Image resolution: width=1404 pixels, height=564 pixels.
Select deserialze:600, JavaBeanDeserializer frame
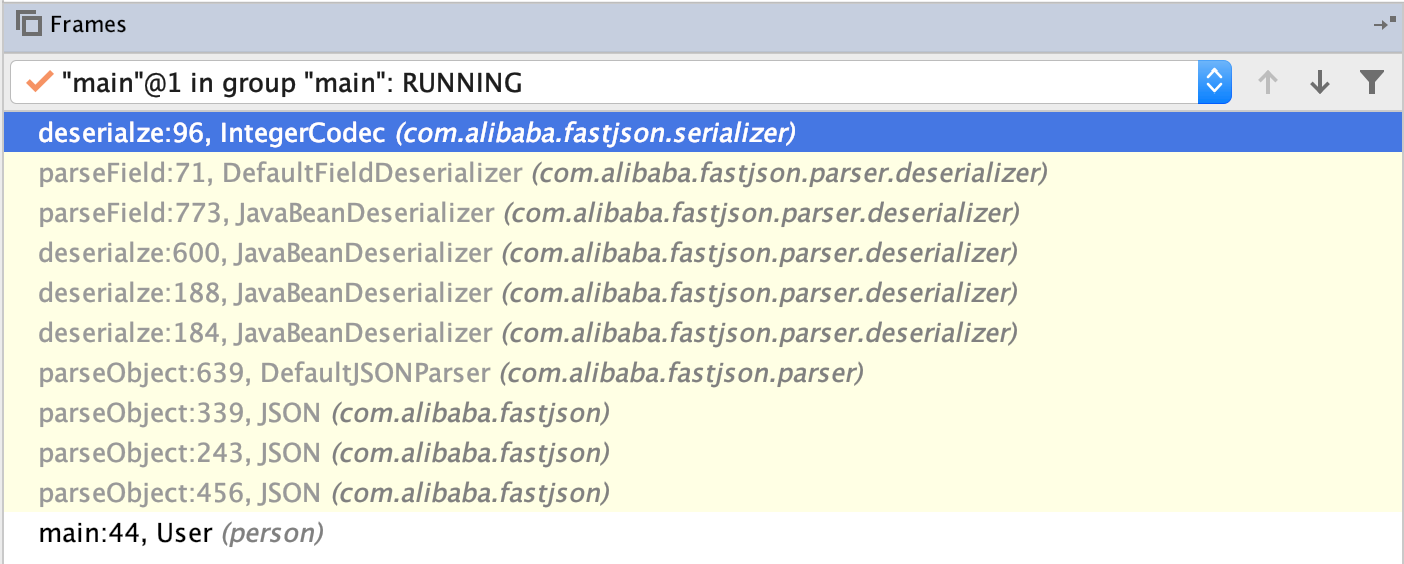(527, 253)
